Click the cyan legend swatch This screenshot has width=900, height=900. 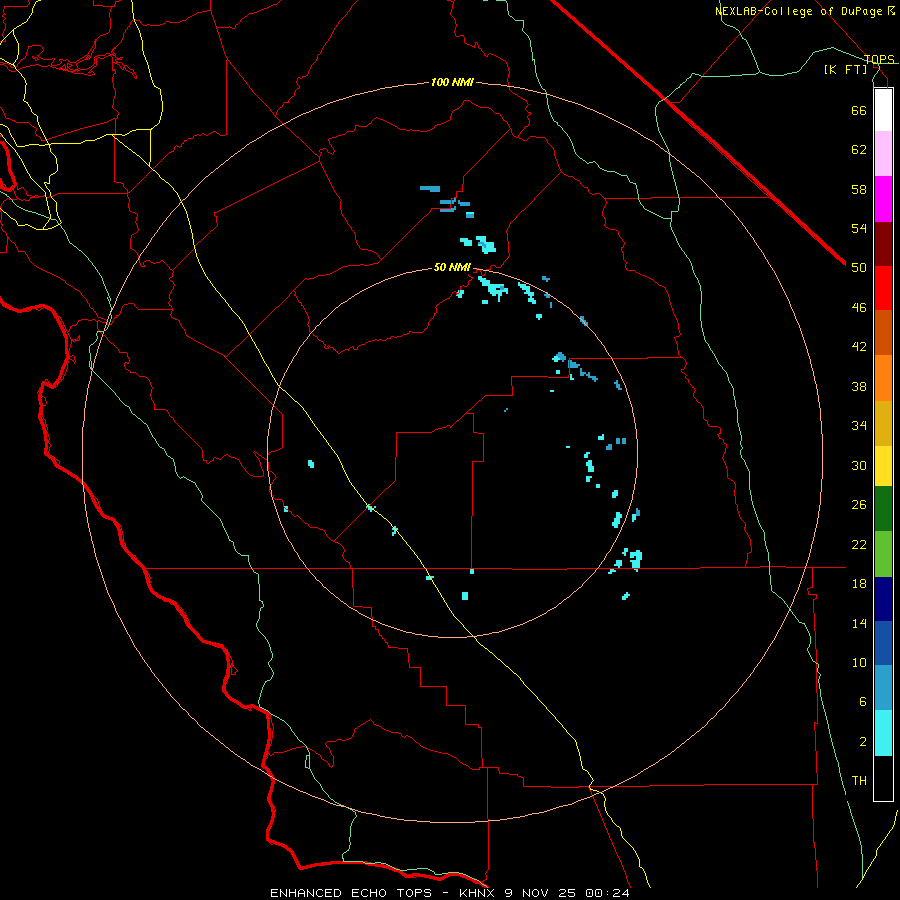(883, 733)
